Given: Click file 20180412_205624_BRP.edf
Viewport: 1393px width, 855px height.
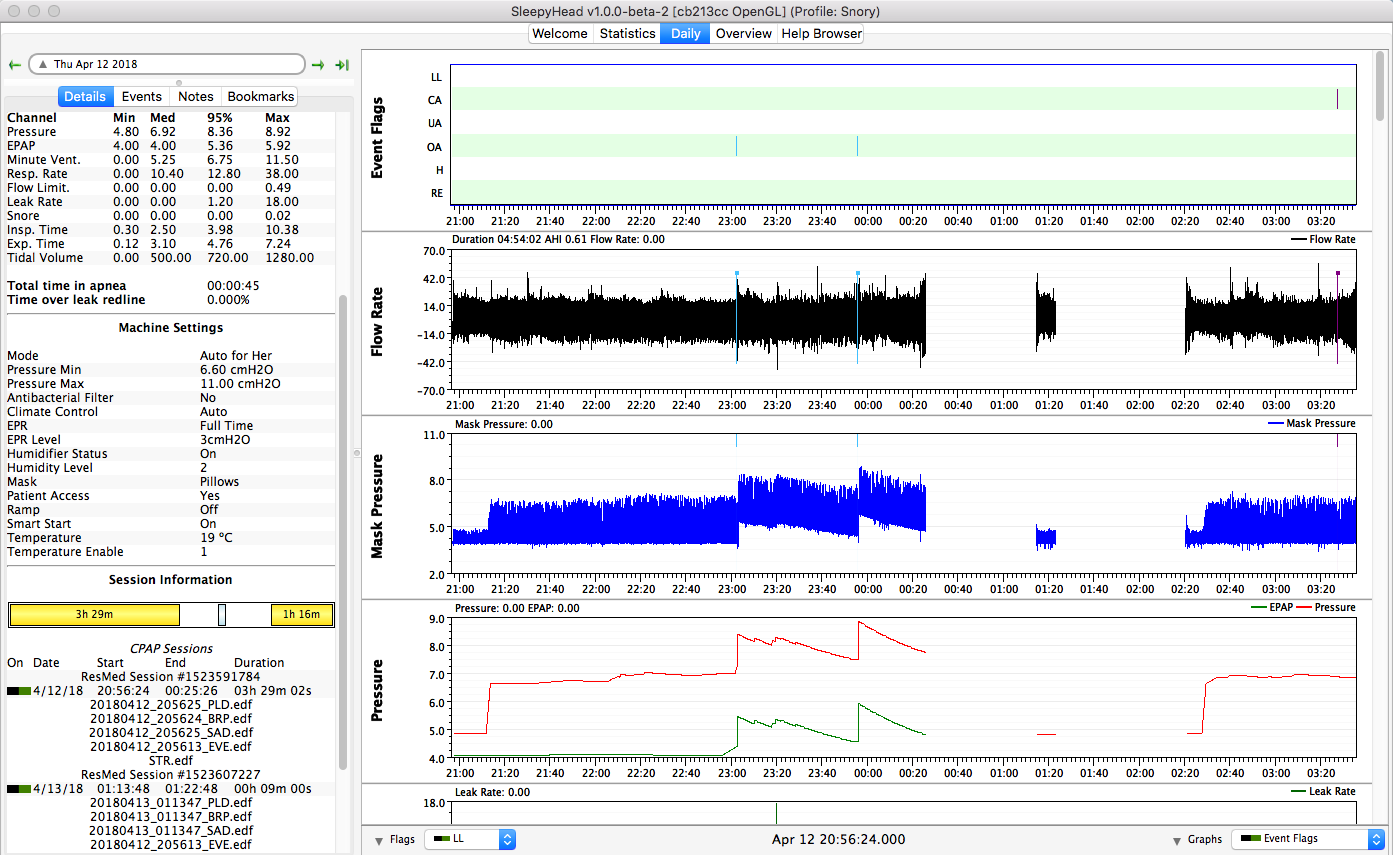Looking at the screenshot, I should pos(170,719).
